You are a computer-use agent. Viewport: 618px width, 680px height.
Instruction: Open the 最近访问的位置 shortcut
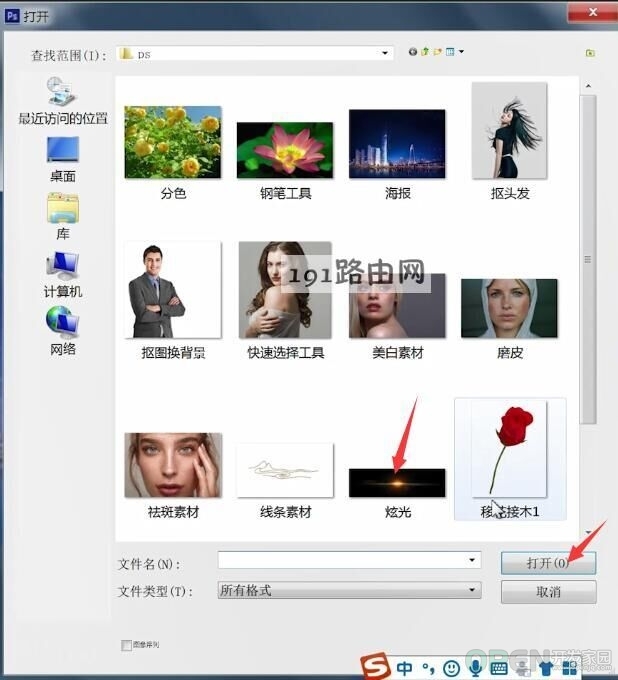pyautogui.click(x=63, y=101)
